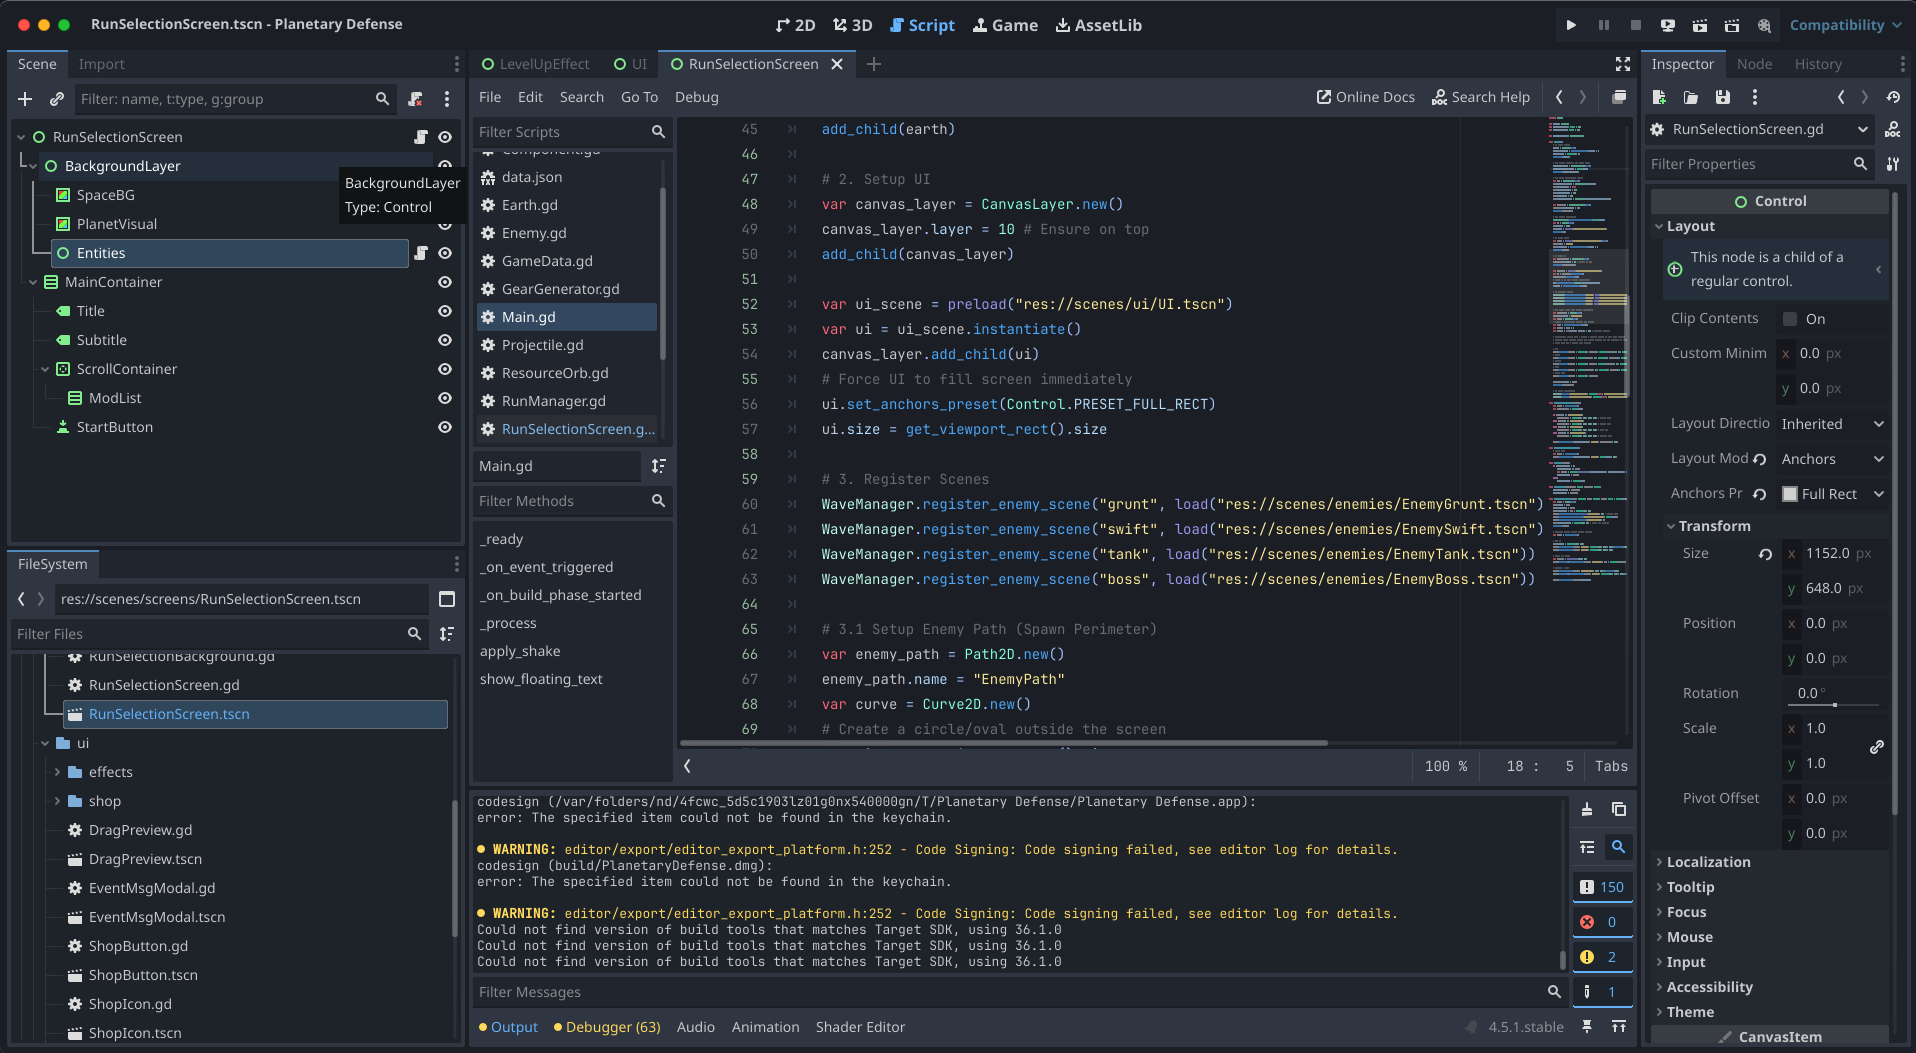Adjust the Rotation slider
Image resolution: width=1916 pixels, height=1053 pixels.
click(x=1834, y=704)
